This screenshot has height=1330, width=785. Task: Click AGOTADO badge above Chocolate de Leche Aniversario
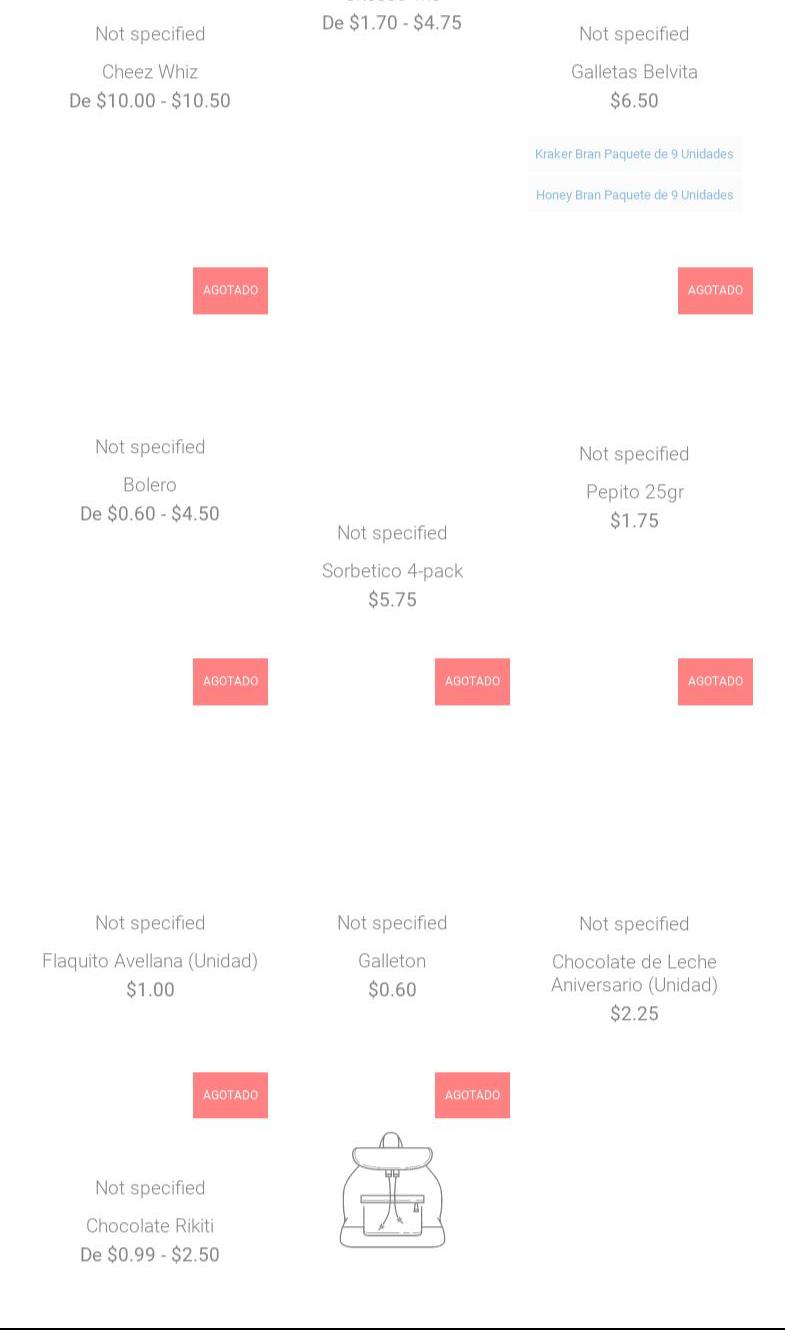pyautogui.click(x=715, y=682)
